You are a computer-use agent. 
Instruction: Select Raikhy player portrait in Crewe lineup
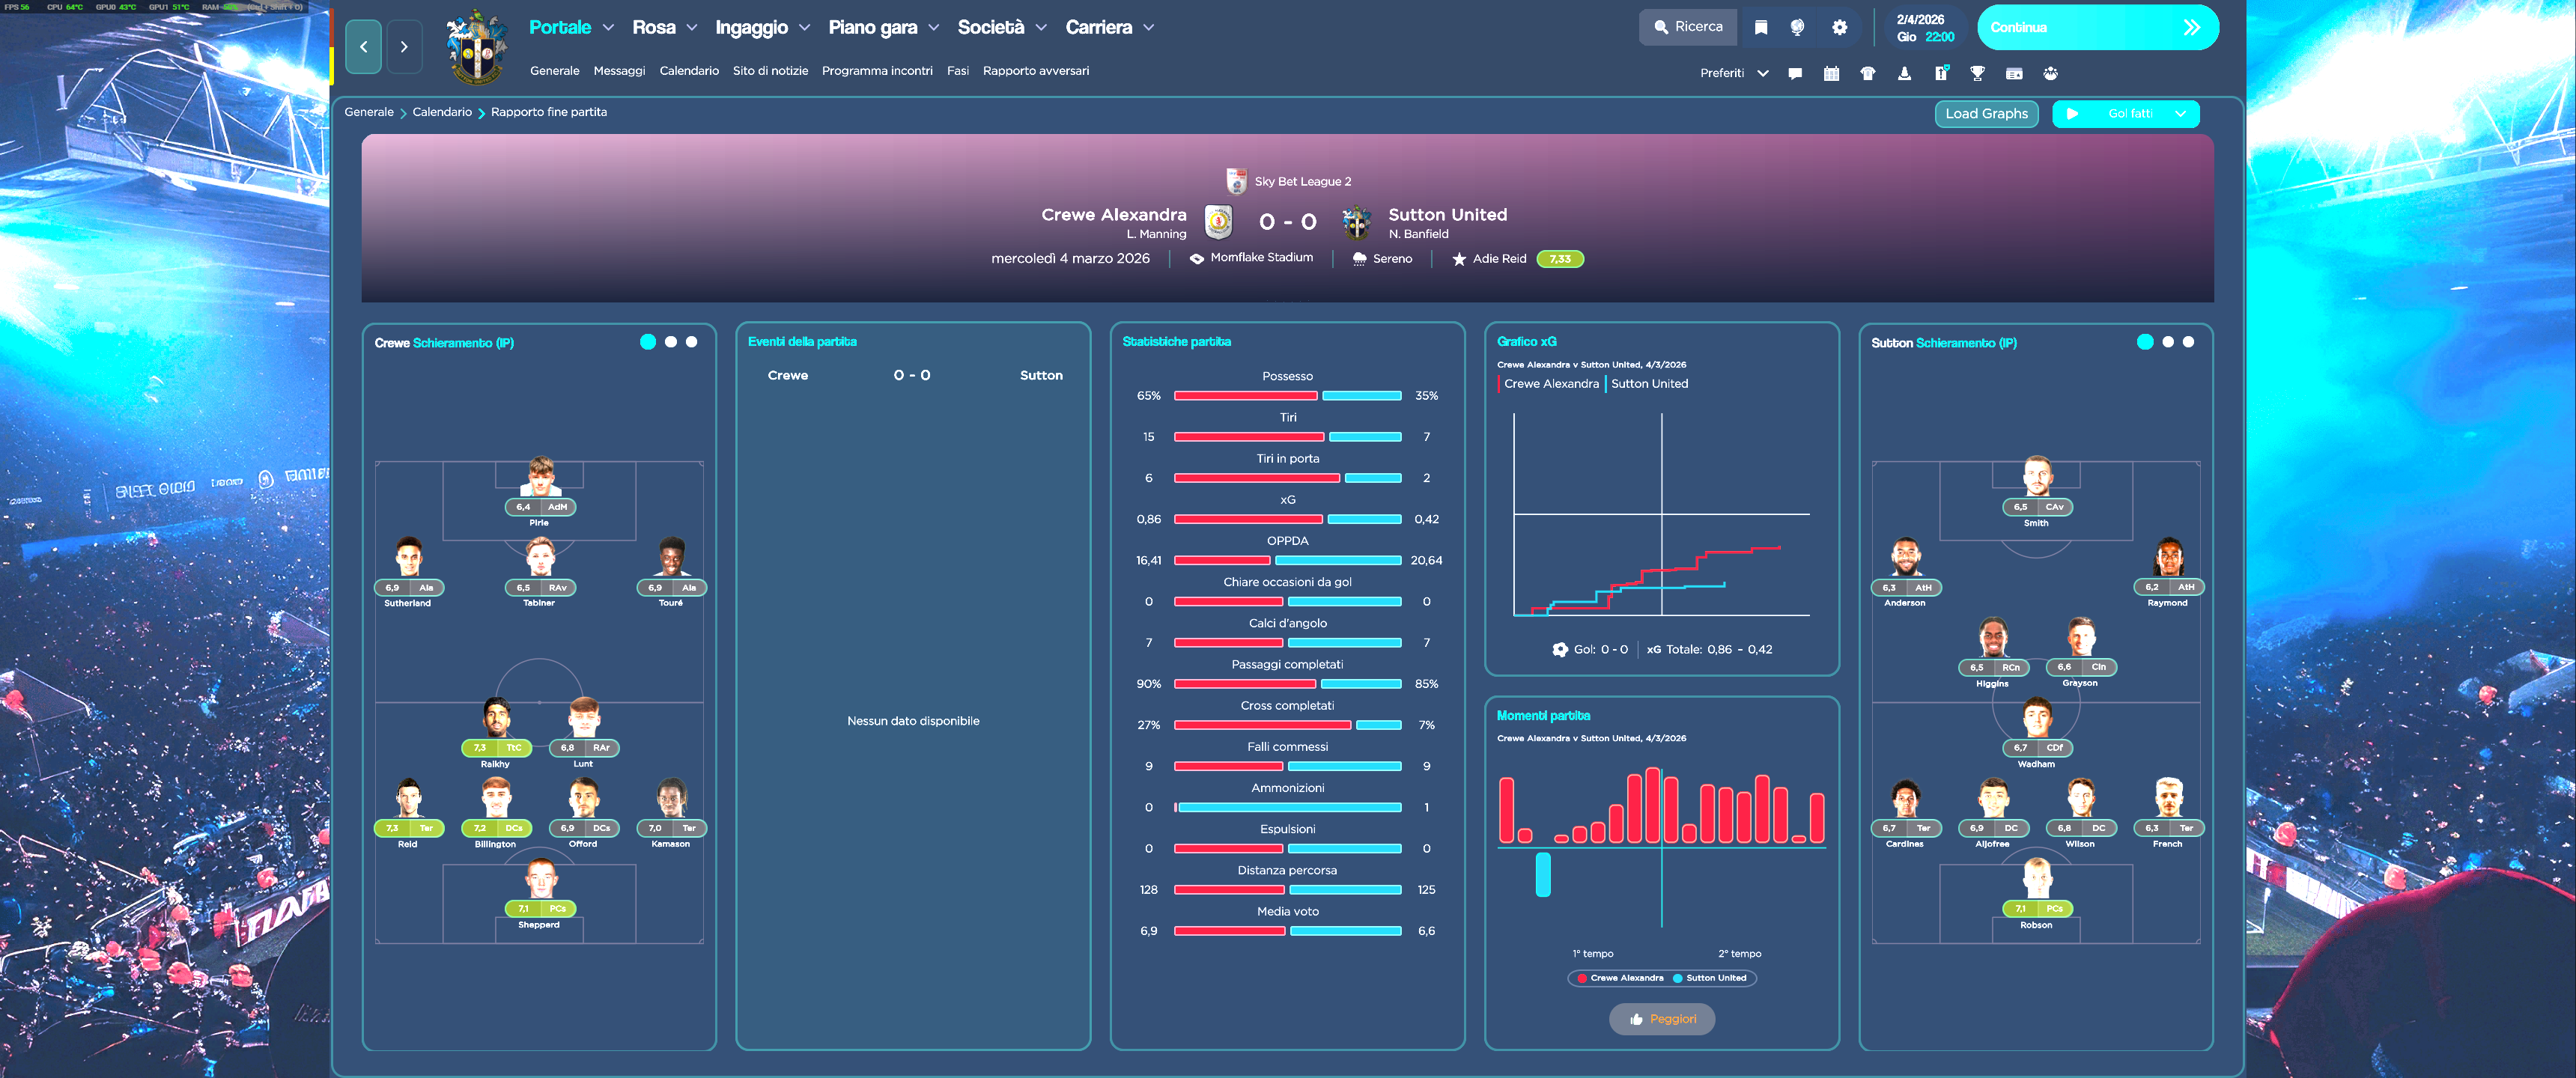pyautogui.click(x=496, y=717)
